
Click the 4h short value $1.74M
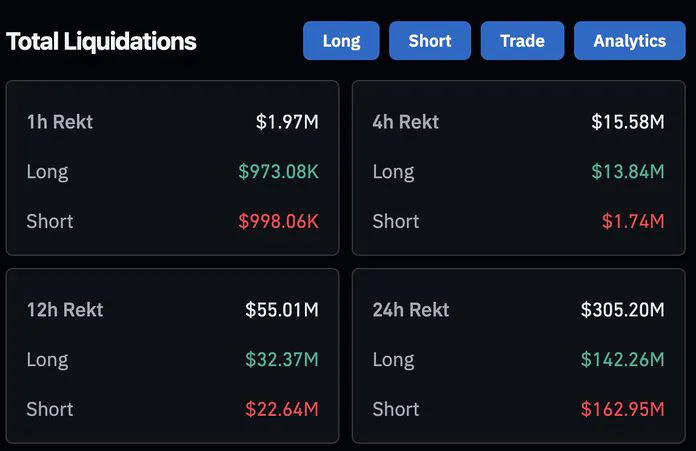point(633,222)
